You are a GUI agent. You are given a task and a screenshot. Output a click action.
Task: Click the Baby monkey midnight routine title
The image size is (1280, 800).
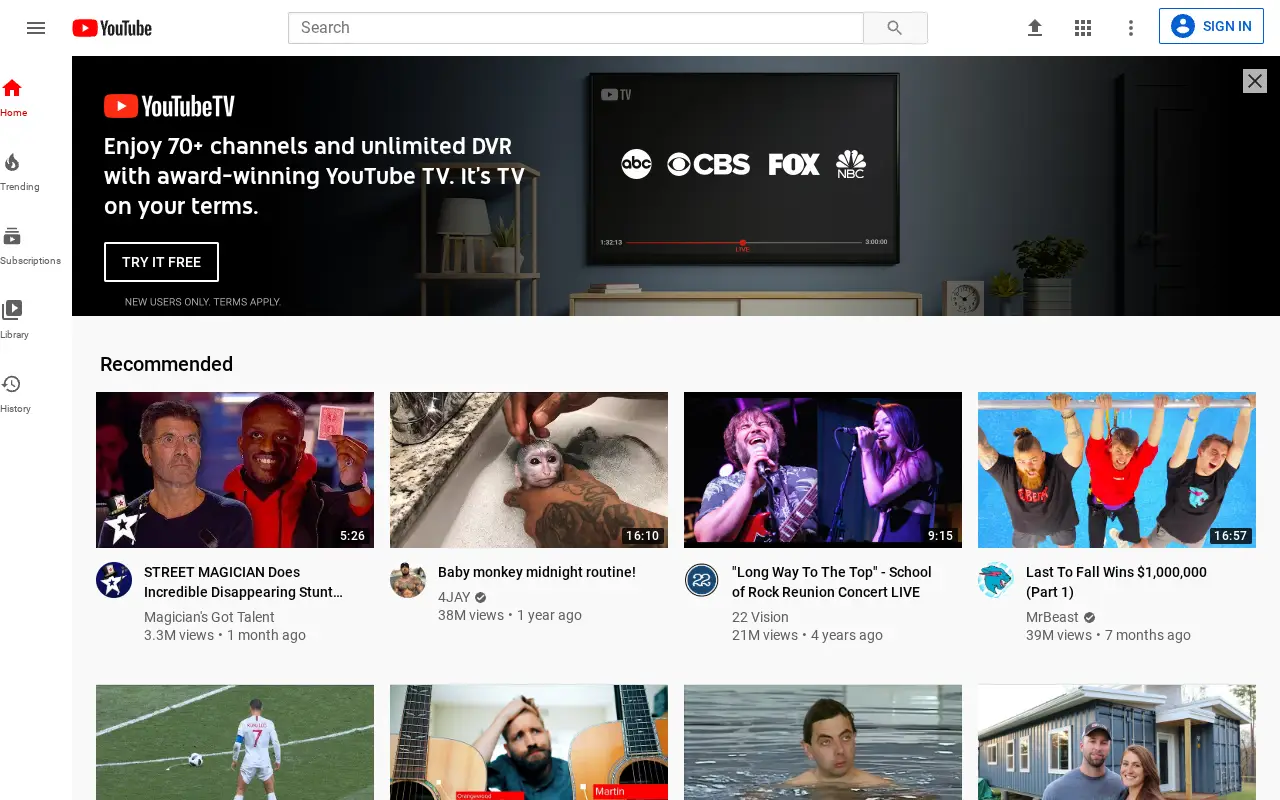[537, 572]
